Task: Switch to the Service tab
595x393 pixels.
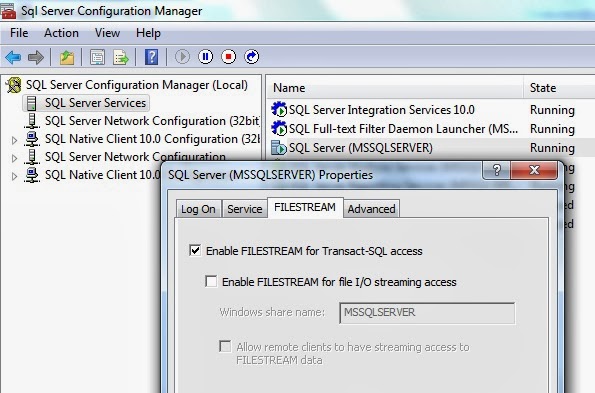Action: click(x=245, y=209)
